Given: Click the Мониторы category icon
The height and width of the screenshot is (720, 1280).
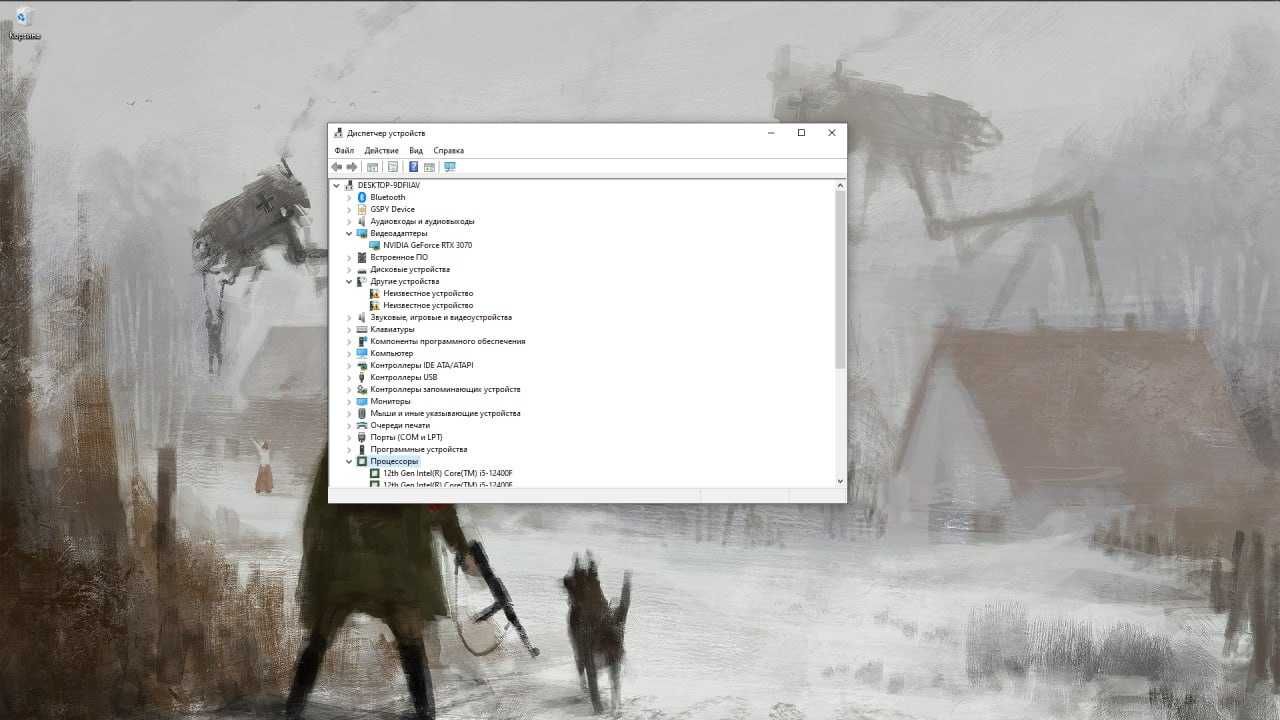Looking at the screenshot, I should coord(362,401).
